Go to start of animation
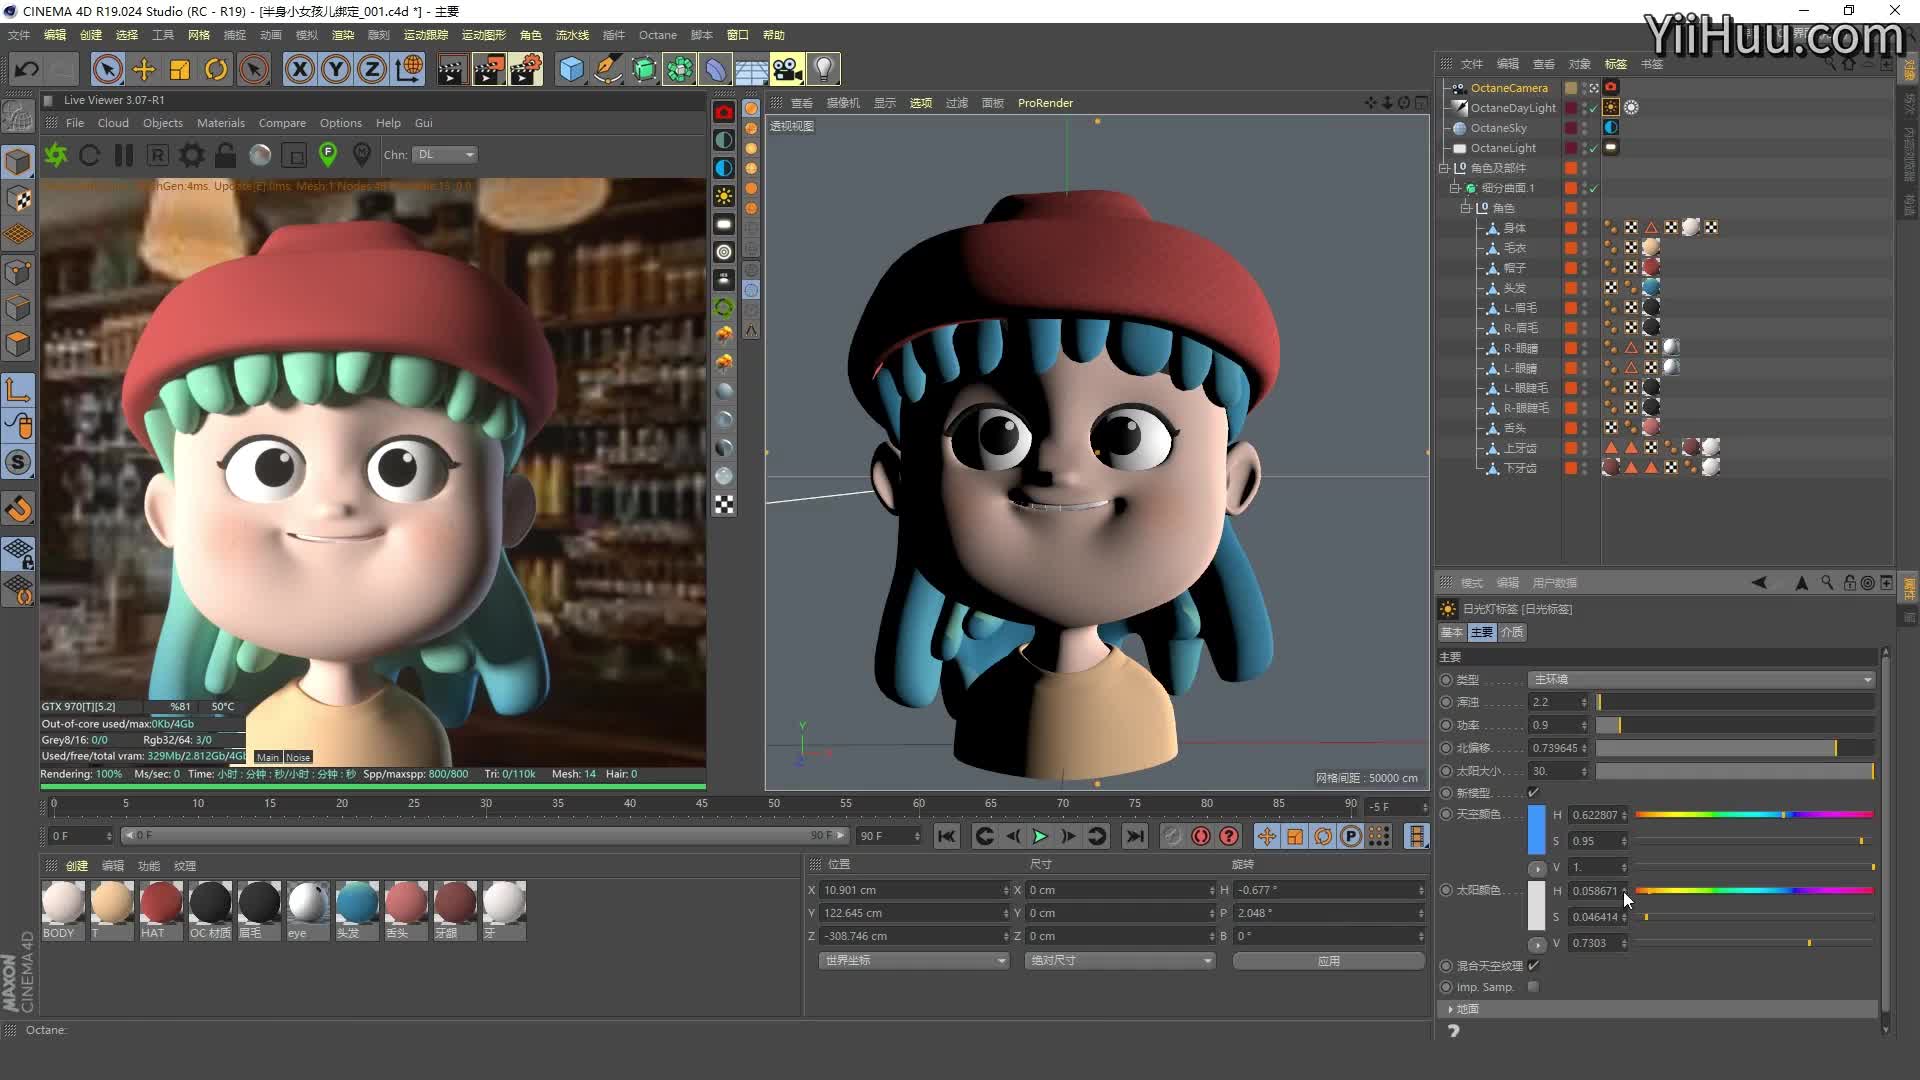The height and width of the screenshot is (1080, 1920). pos(946,837)
